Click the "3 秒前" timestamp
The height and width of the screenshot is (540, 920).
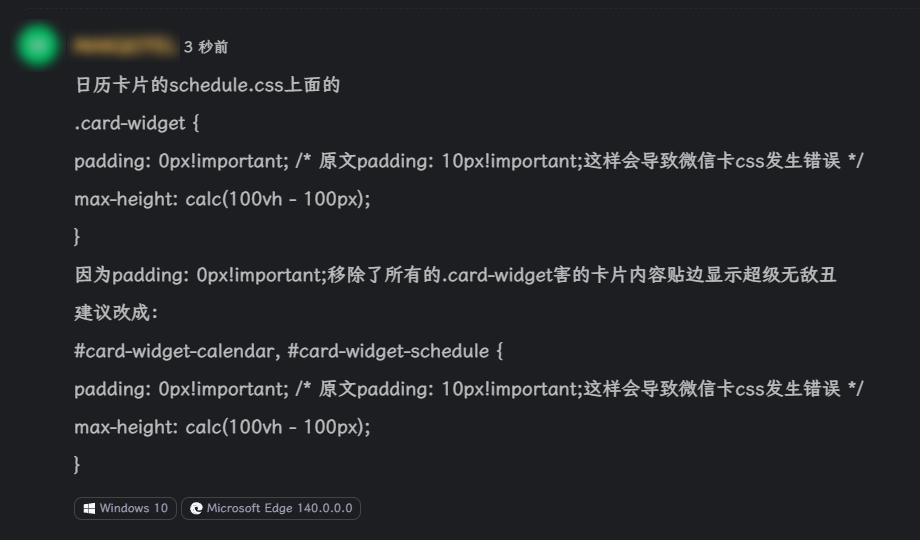pos(205,47)
